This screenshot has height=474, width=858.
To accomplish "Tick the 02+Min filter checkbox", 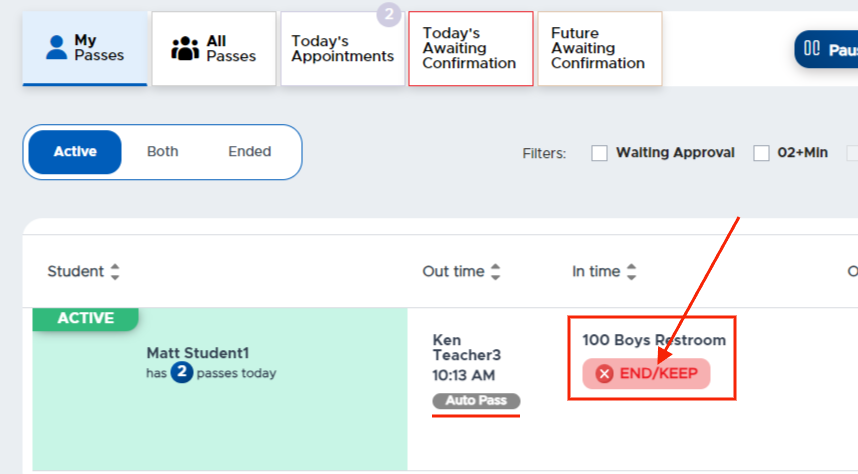I will [761, 153].
